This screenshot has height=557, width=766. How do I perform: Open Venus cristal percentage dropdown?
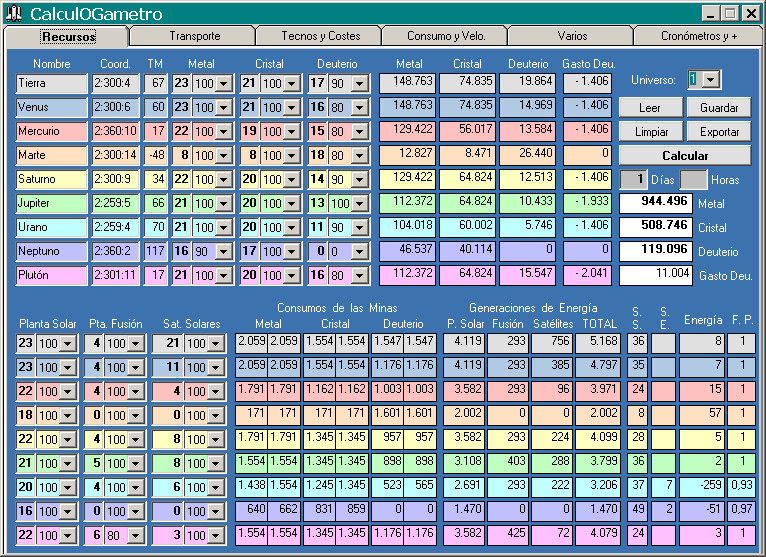[292, 107]
